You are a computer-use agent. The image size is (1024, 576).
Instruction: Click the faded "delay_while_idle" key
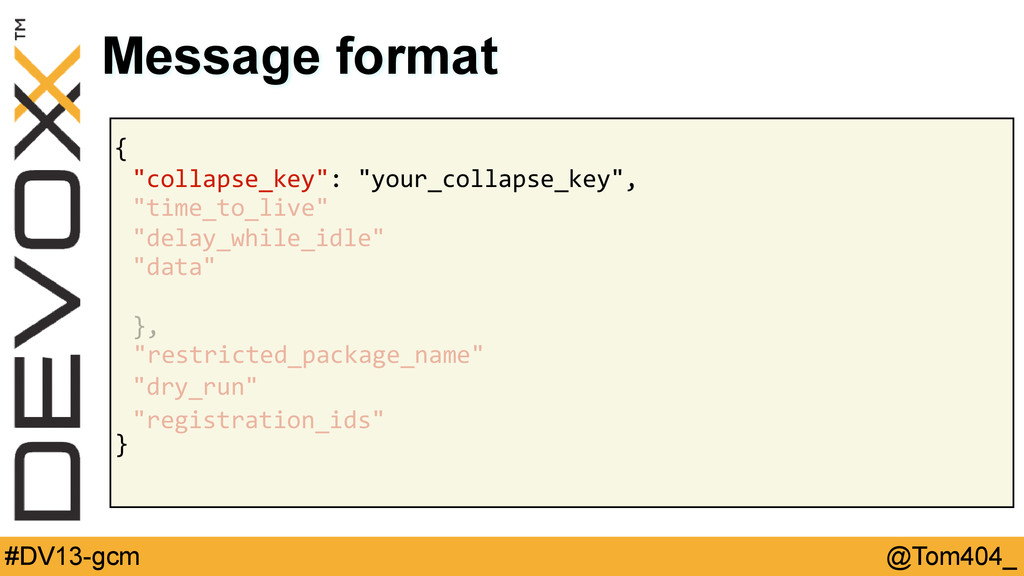tap(258, 238)
